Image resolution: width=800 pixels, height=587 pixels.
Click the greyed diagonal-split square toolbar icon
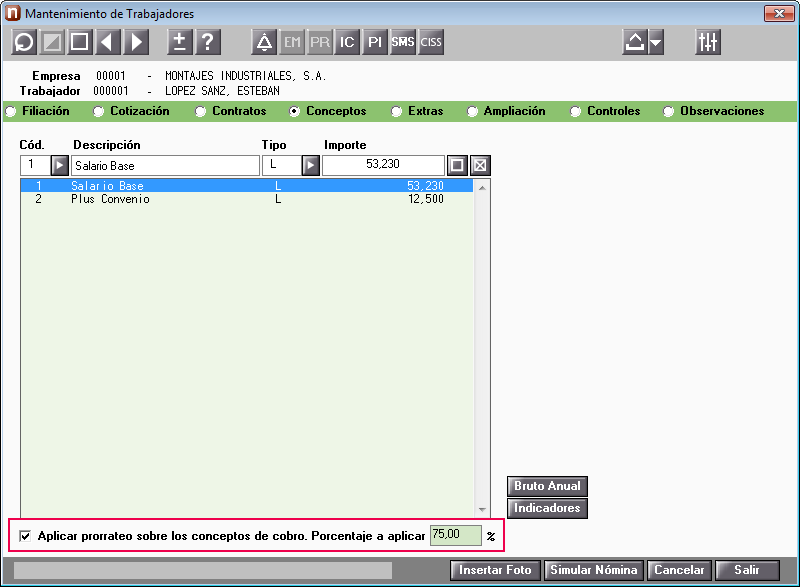click(52, 42)
